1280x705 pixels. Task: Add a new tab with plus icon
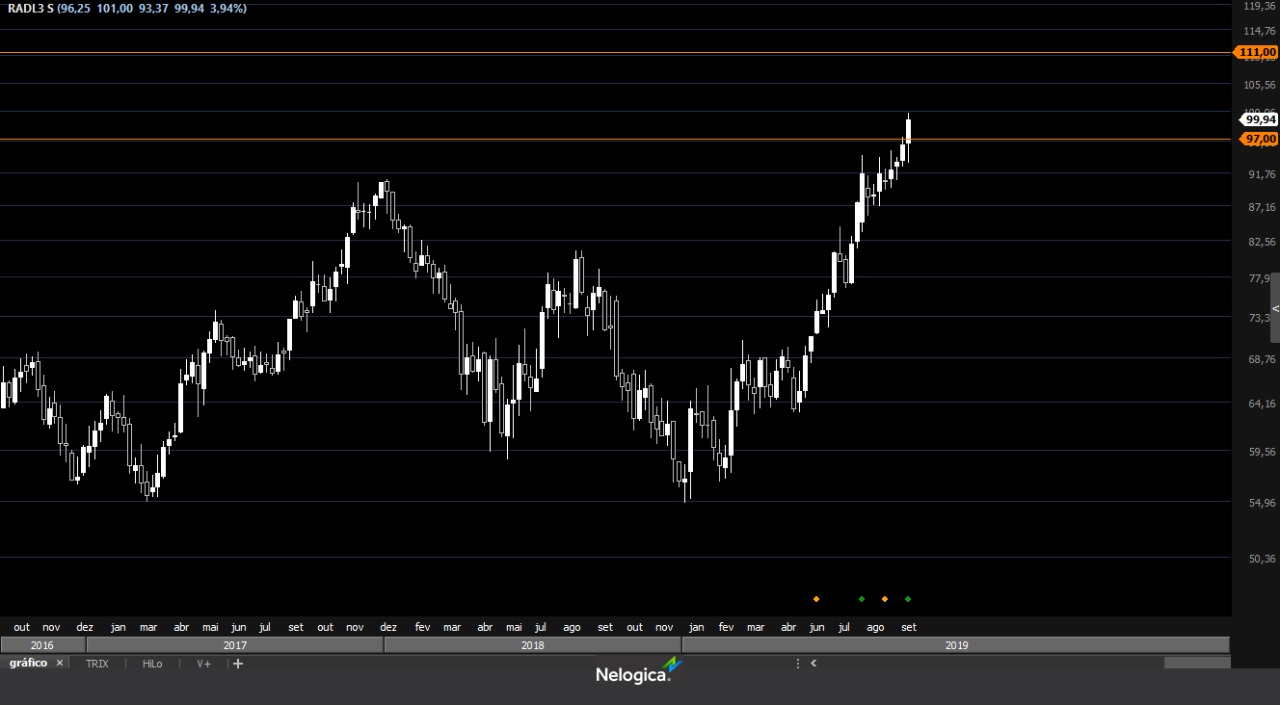238,663
